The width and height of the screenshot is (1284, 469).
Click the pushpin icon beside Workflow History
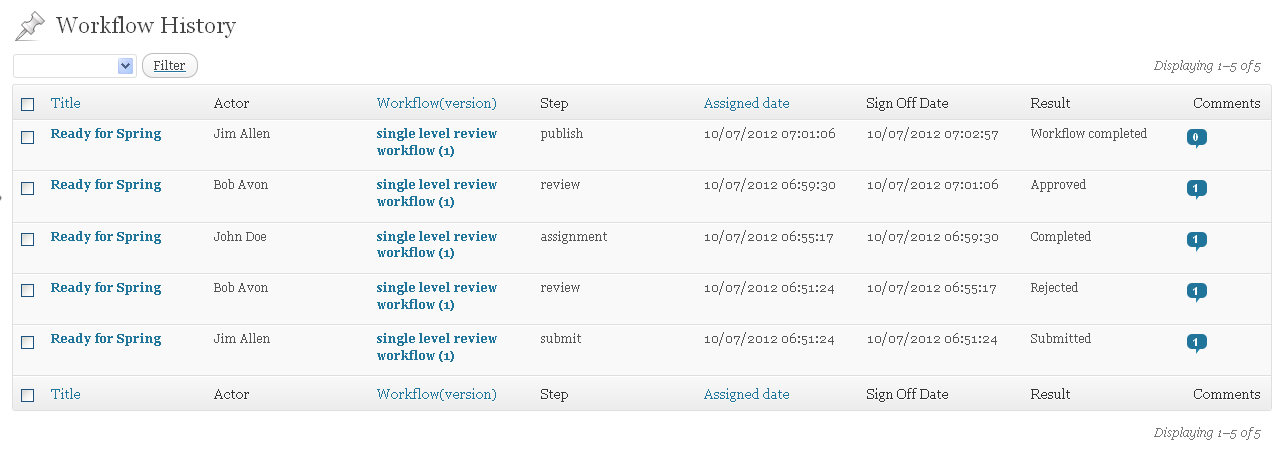(30, 27)
